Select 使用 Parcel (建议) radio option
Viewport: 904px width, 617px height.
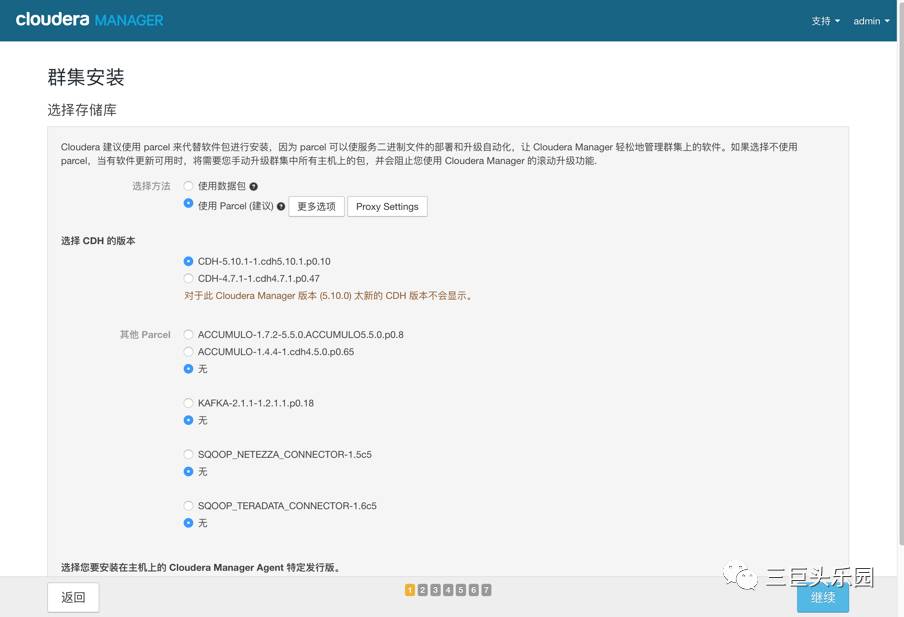(x=188, y=203)
